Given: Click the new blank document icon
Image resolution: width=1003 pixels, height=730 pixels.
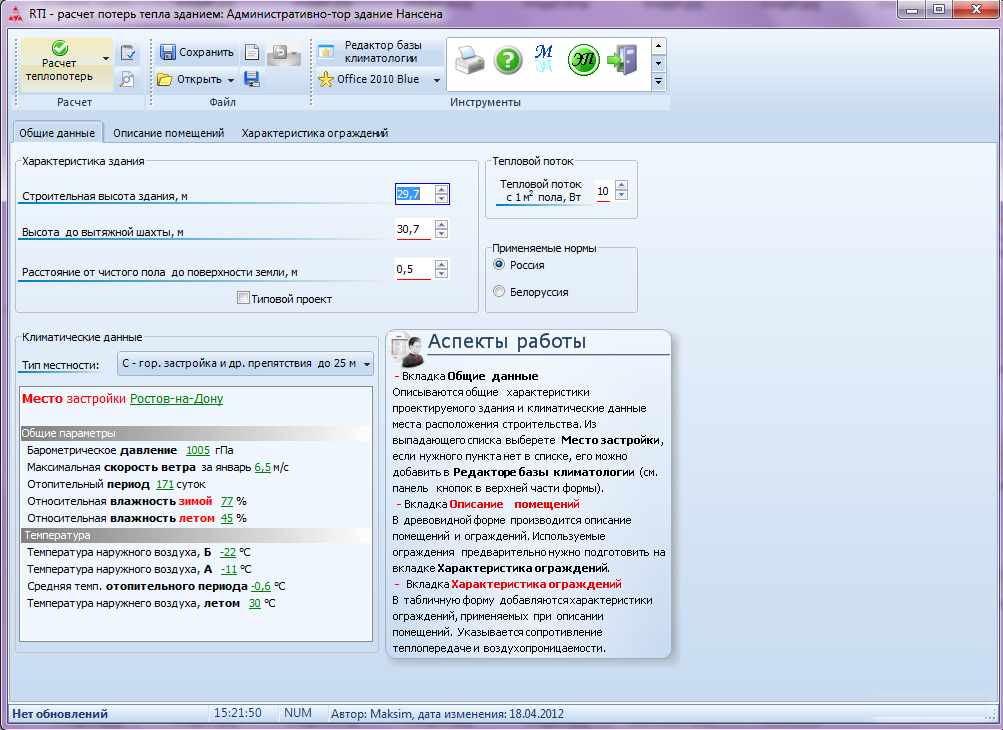Looking at the screenshot, I should (253, 52).
